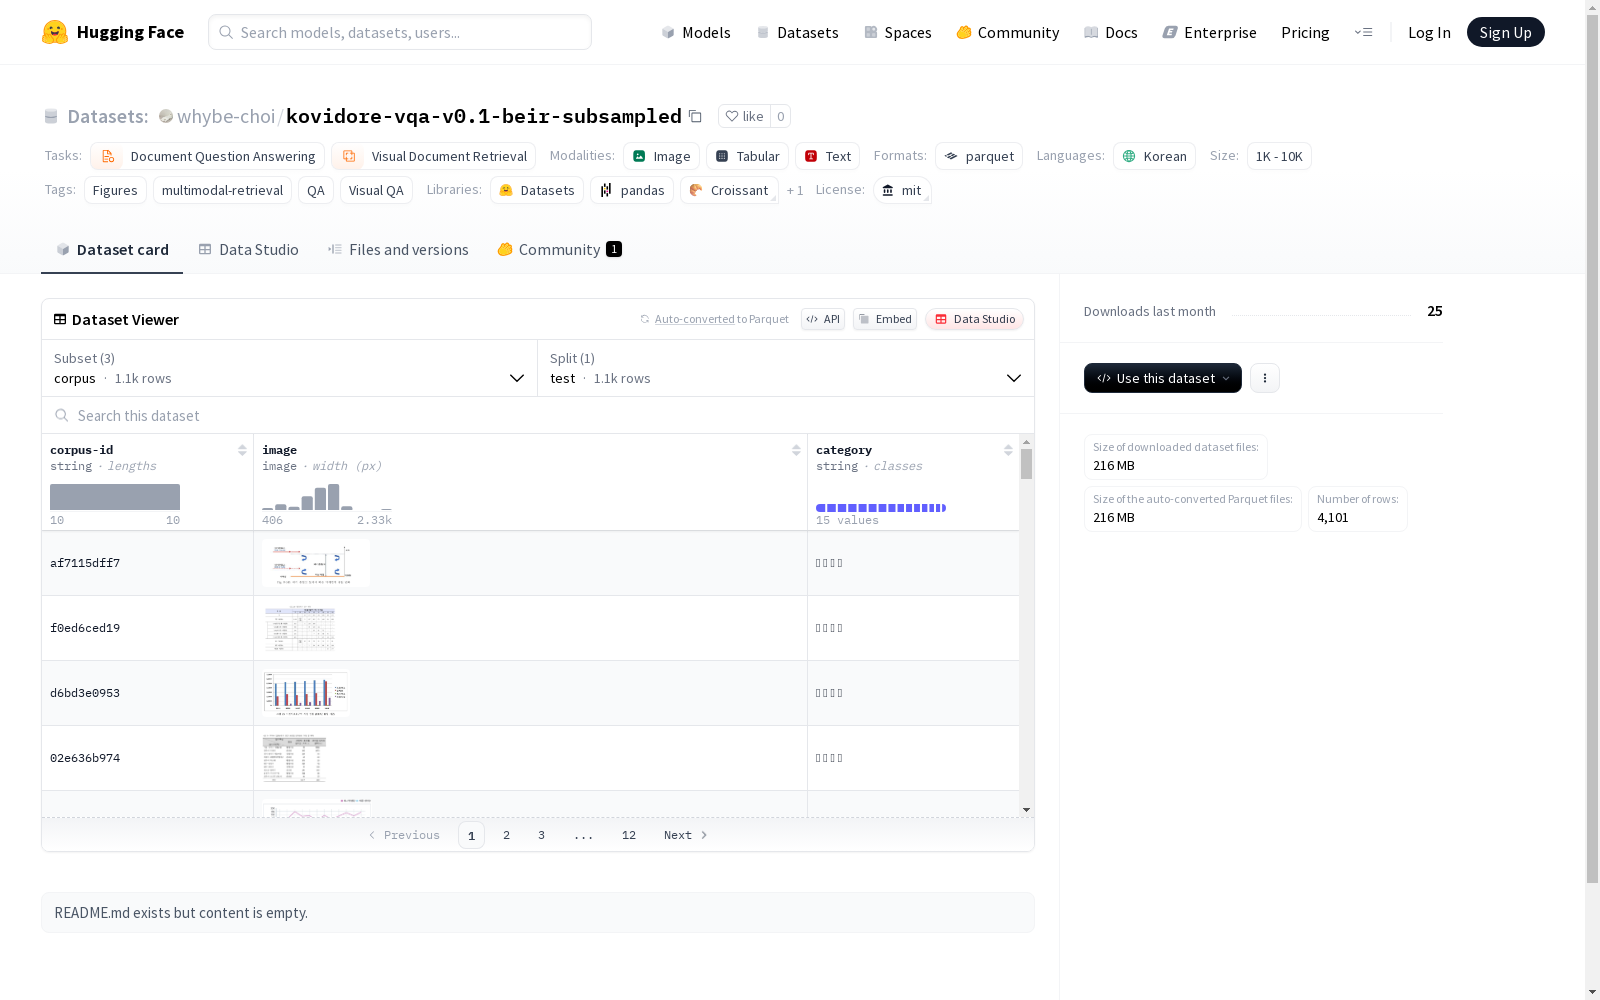Switch to the Dataset card tab
Image resolution: width=1600 pixels, height=1000 pixels.
coord(112,250)
